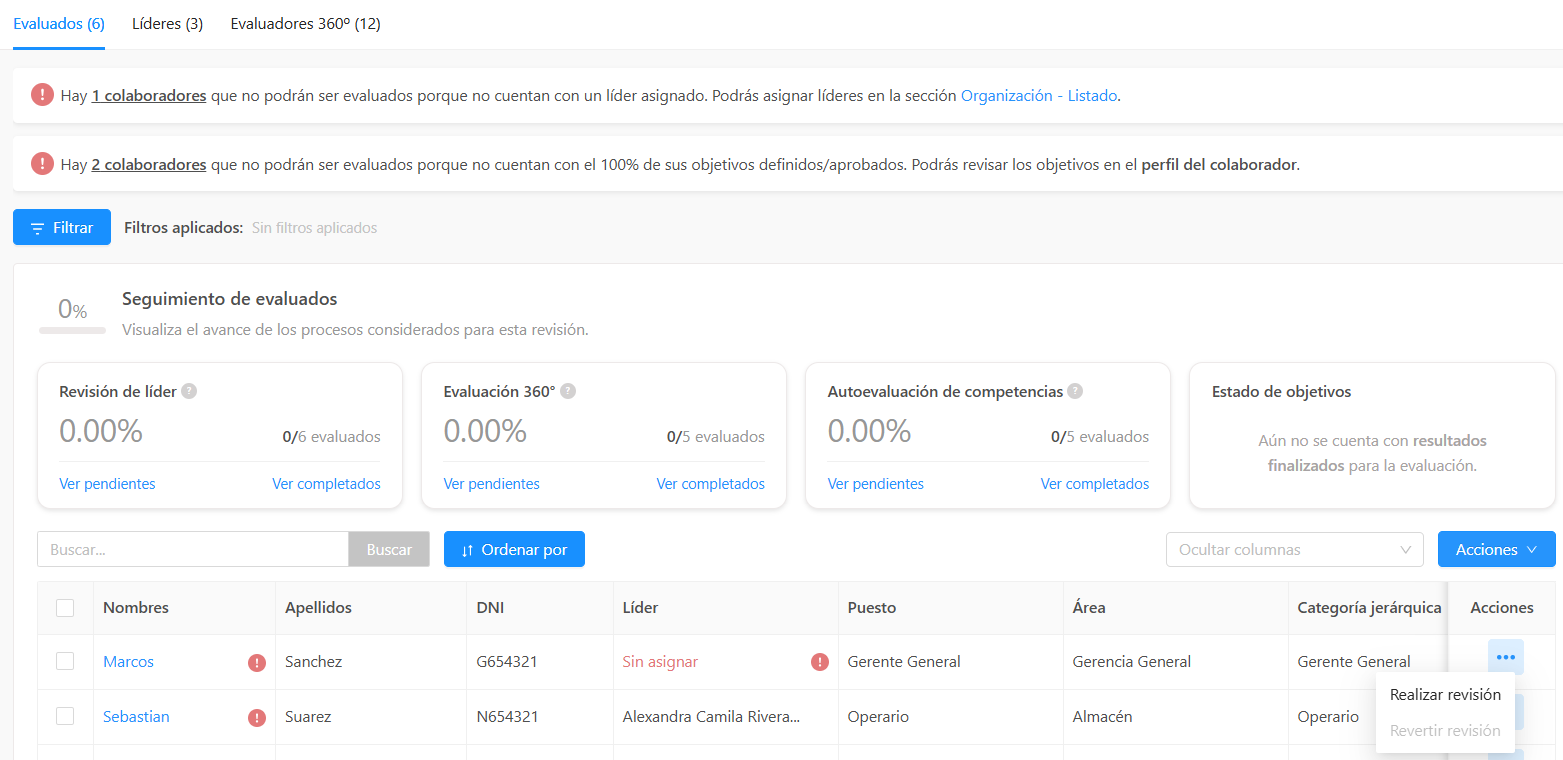The height and width of the screenshot is (760, 1563).
Task: Switch to Evaluadores 360° (12) tab
Action: pos(305,23)
